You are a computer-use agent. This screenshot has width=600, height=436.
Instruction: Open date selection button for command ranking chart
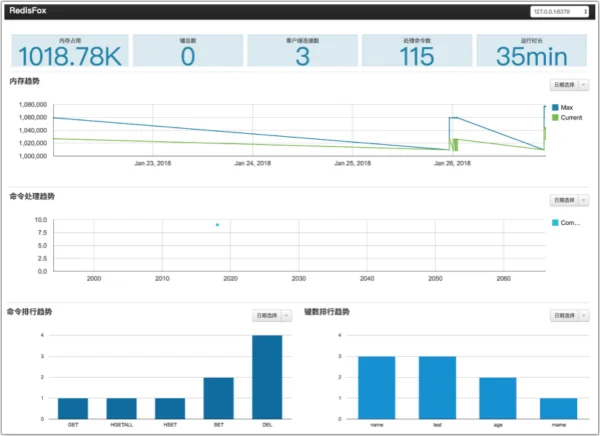click(267, 315)
